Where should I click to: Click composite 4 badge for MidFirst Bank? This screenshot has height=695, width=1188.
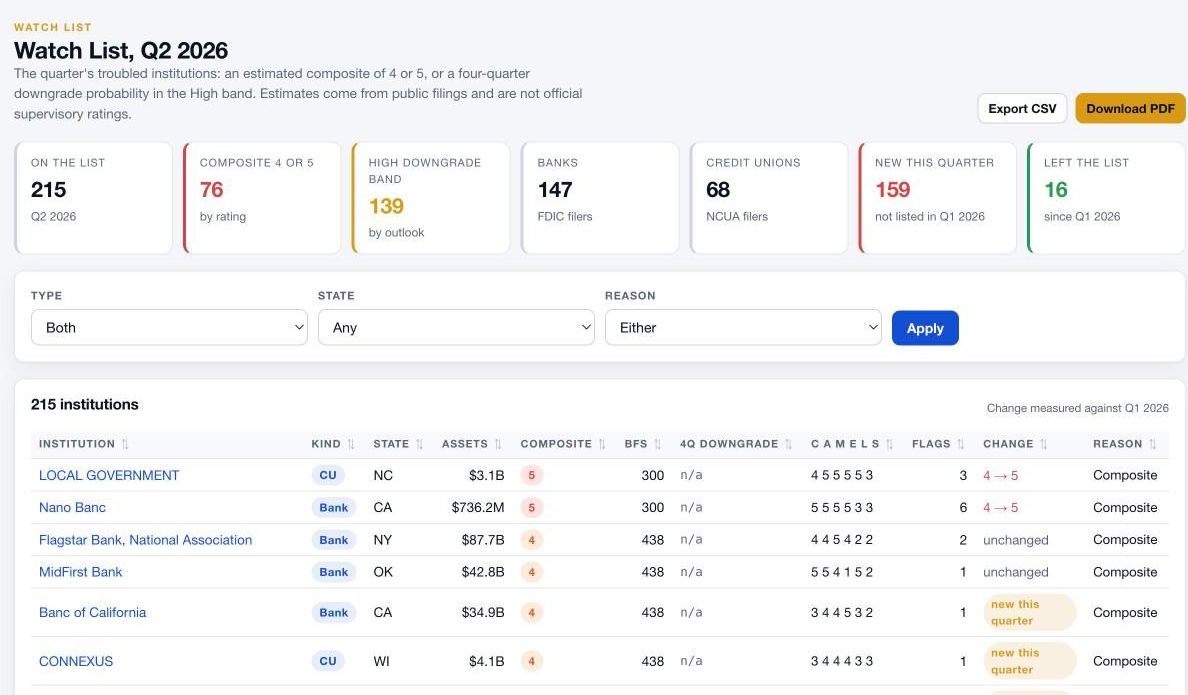coord(531,572)
